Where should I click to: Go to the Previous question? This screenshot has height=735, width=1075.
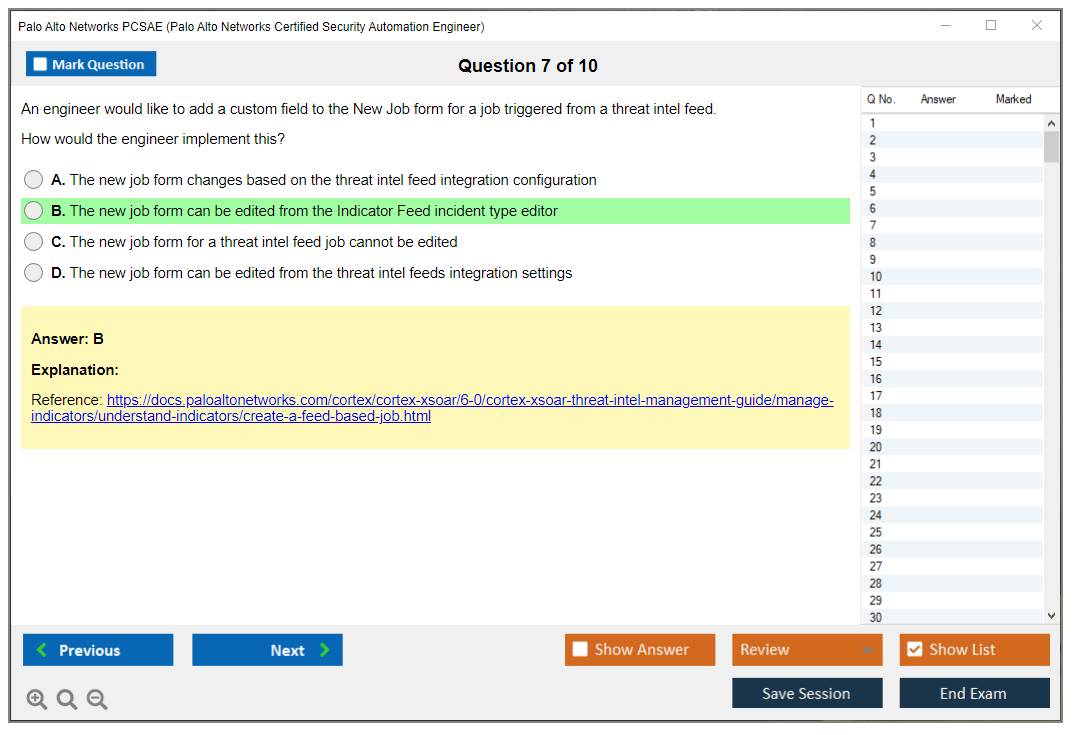98,650
